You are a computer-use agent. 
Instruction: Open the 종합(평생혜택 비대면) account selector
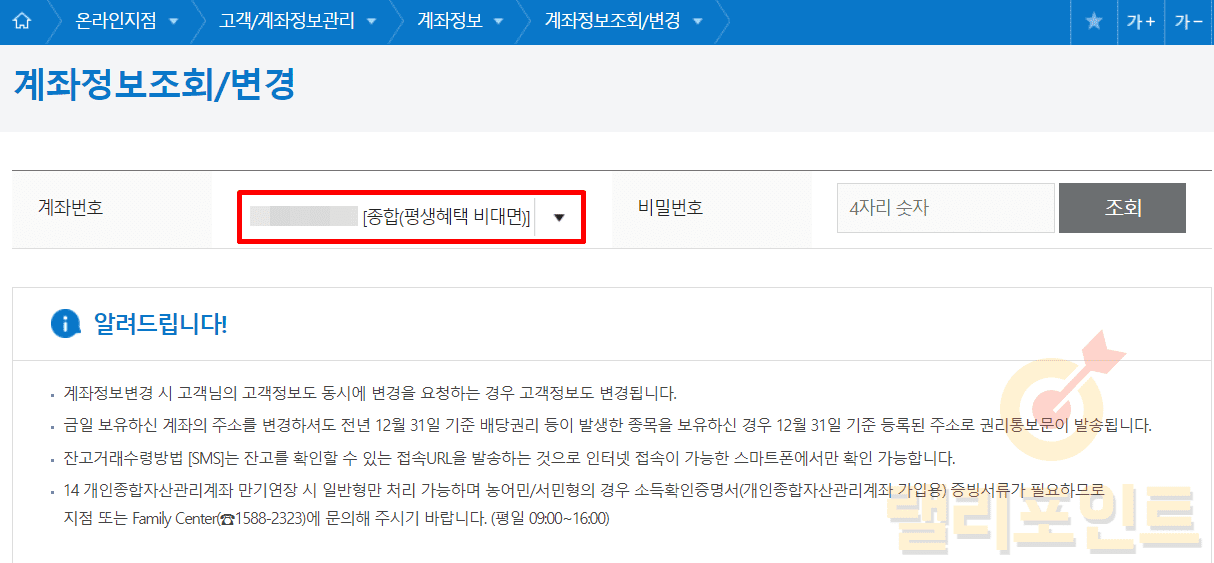(x=411, y=216)
